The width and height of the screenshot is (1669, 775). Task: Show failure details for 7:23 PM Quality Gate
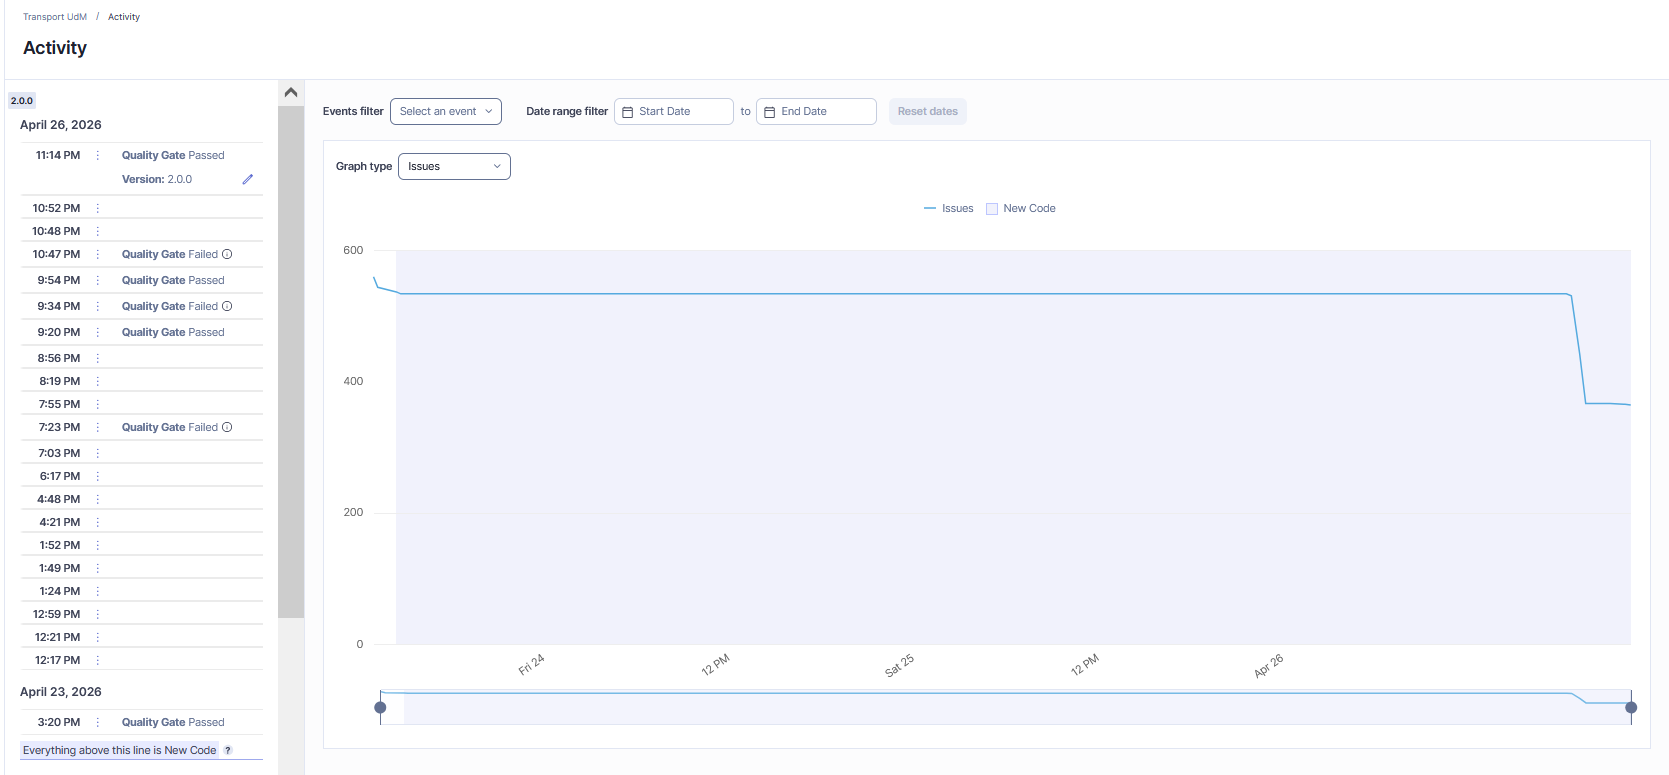(x=227, y=427)
